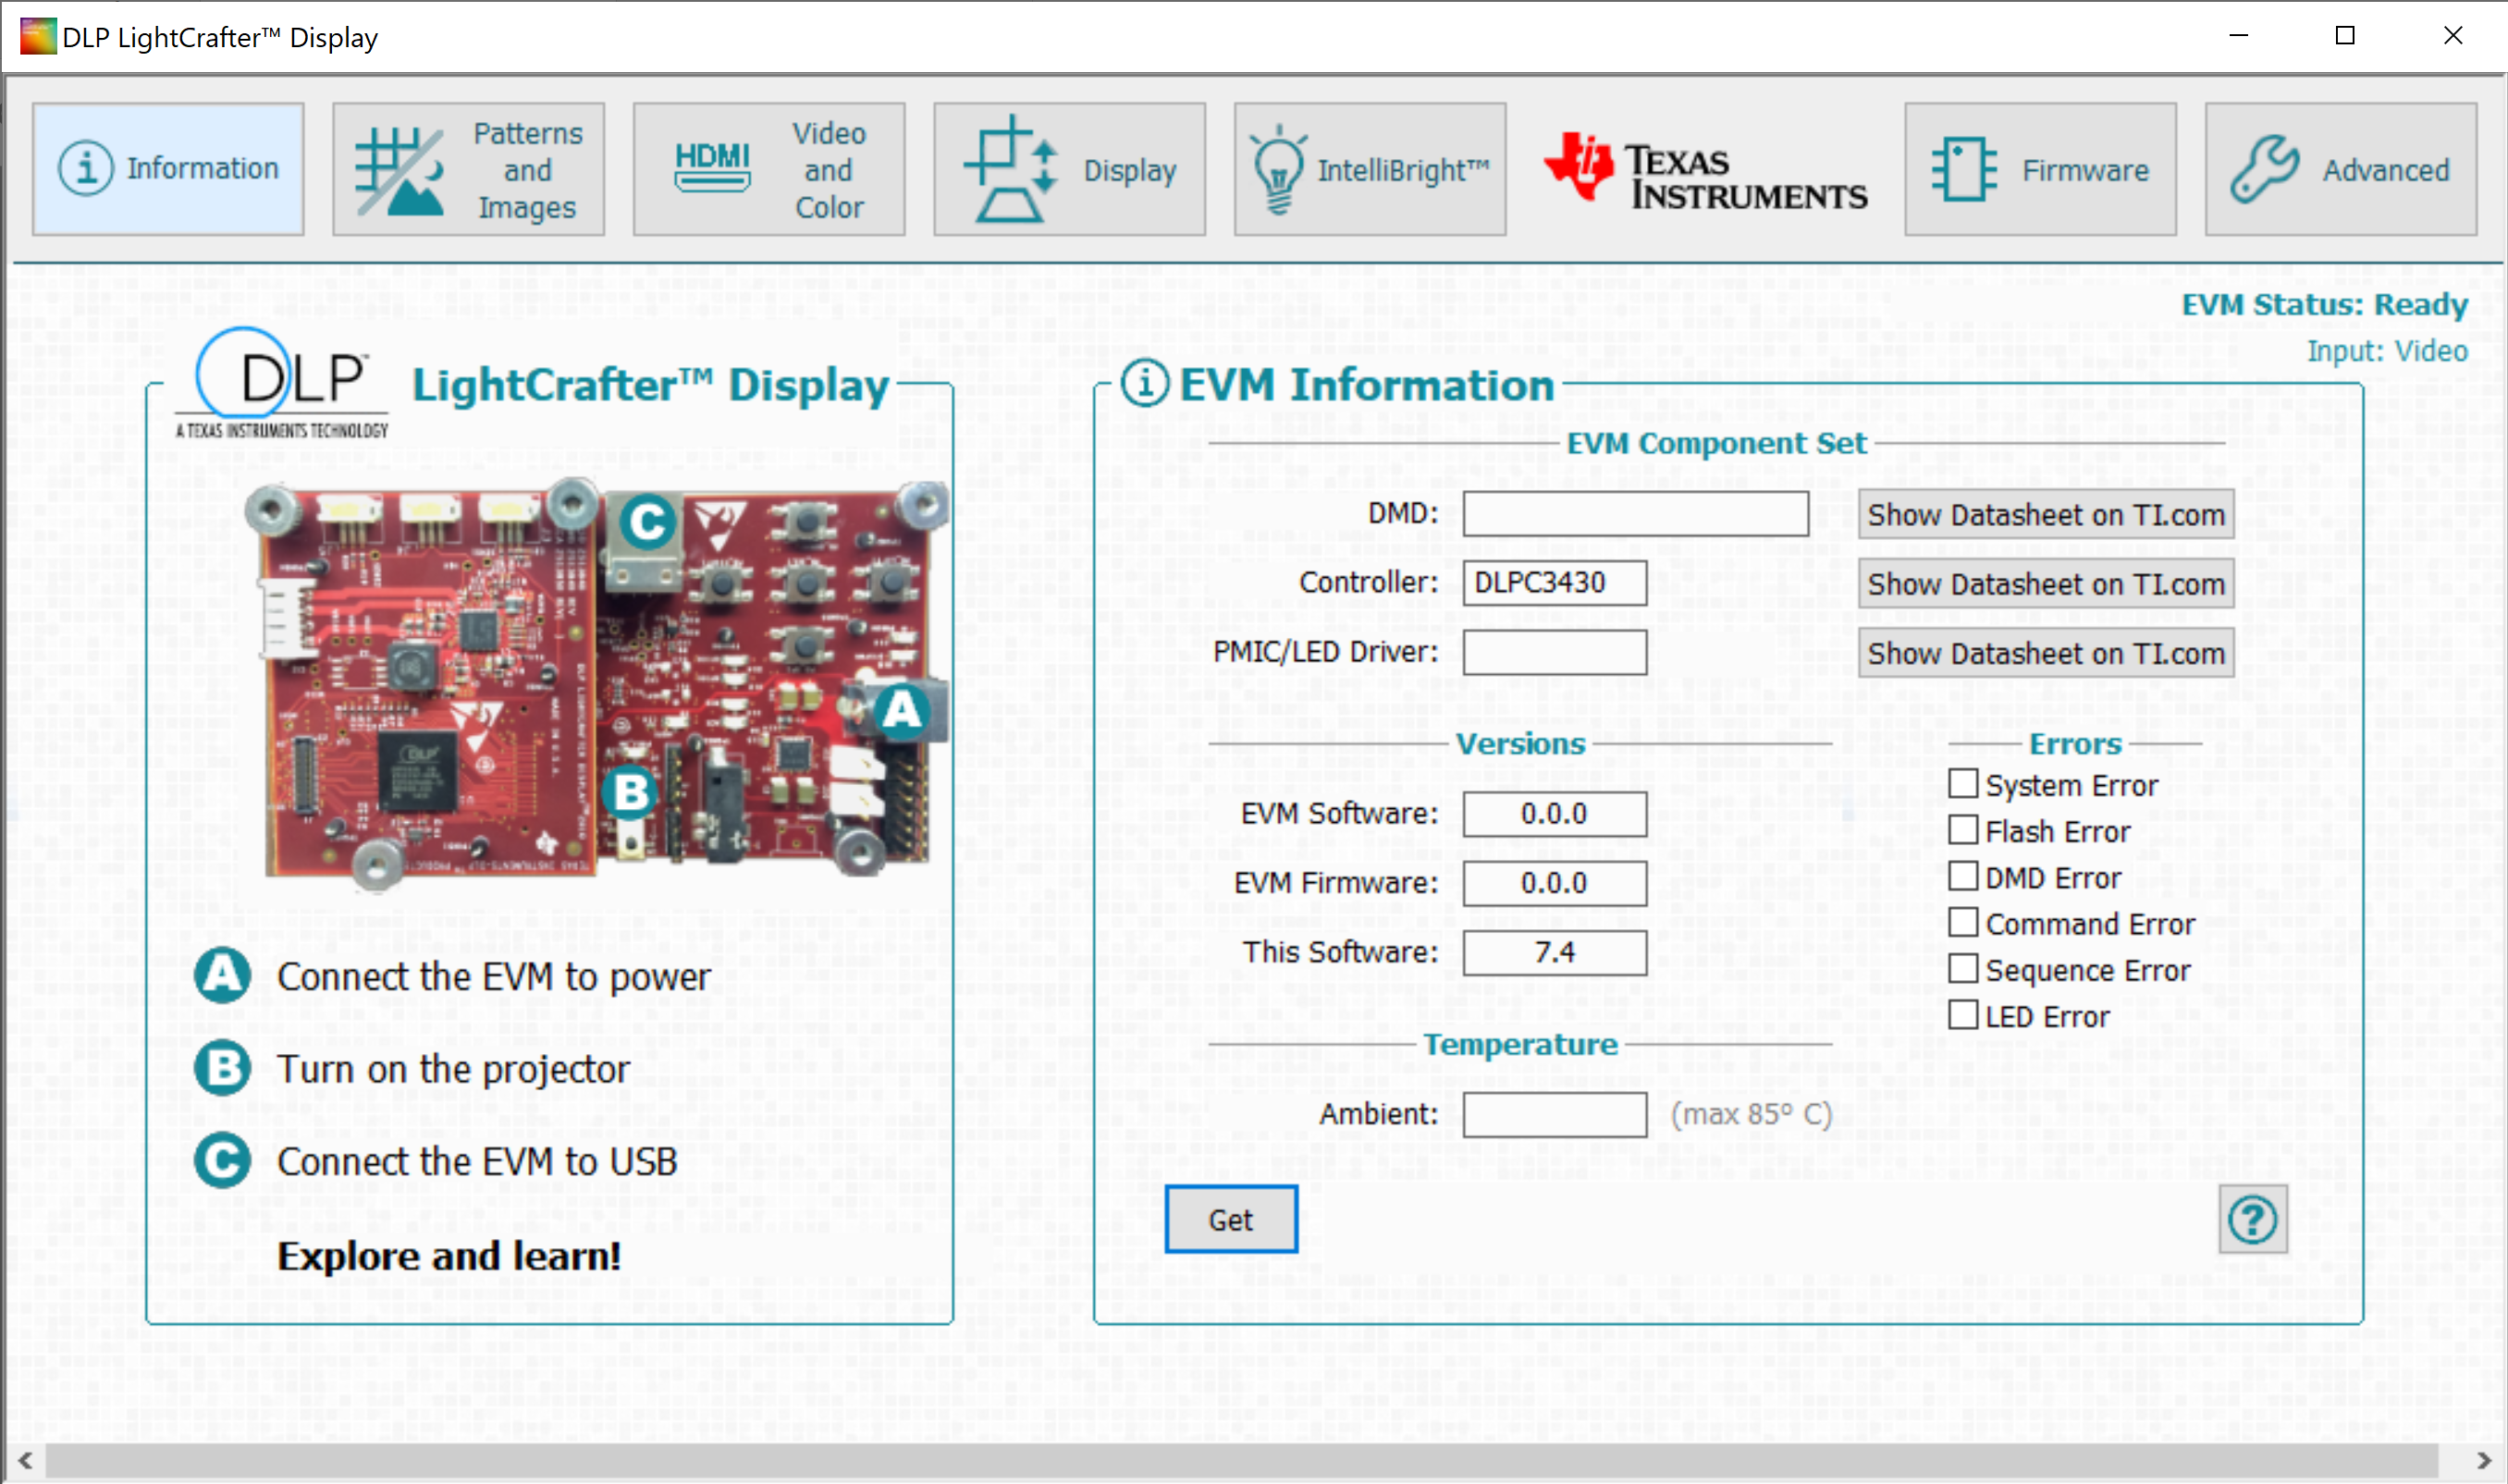
Task: Click marker A on the board image
Action: tap(902, 711)
